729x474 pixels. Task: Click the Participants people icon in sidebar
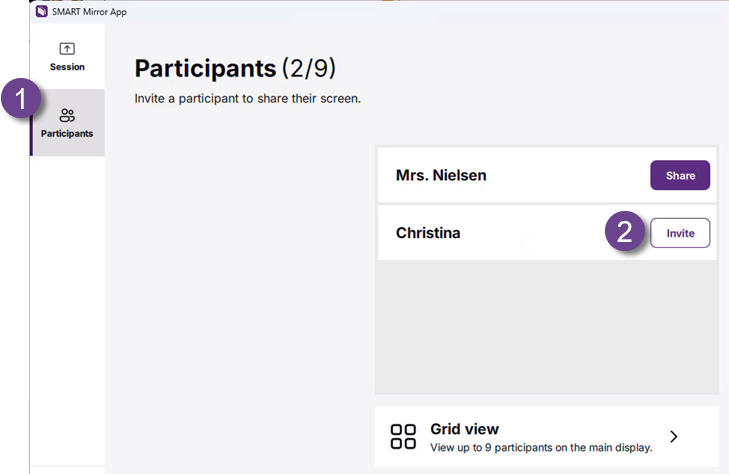(67, 116)
